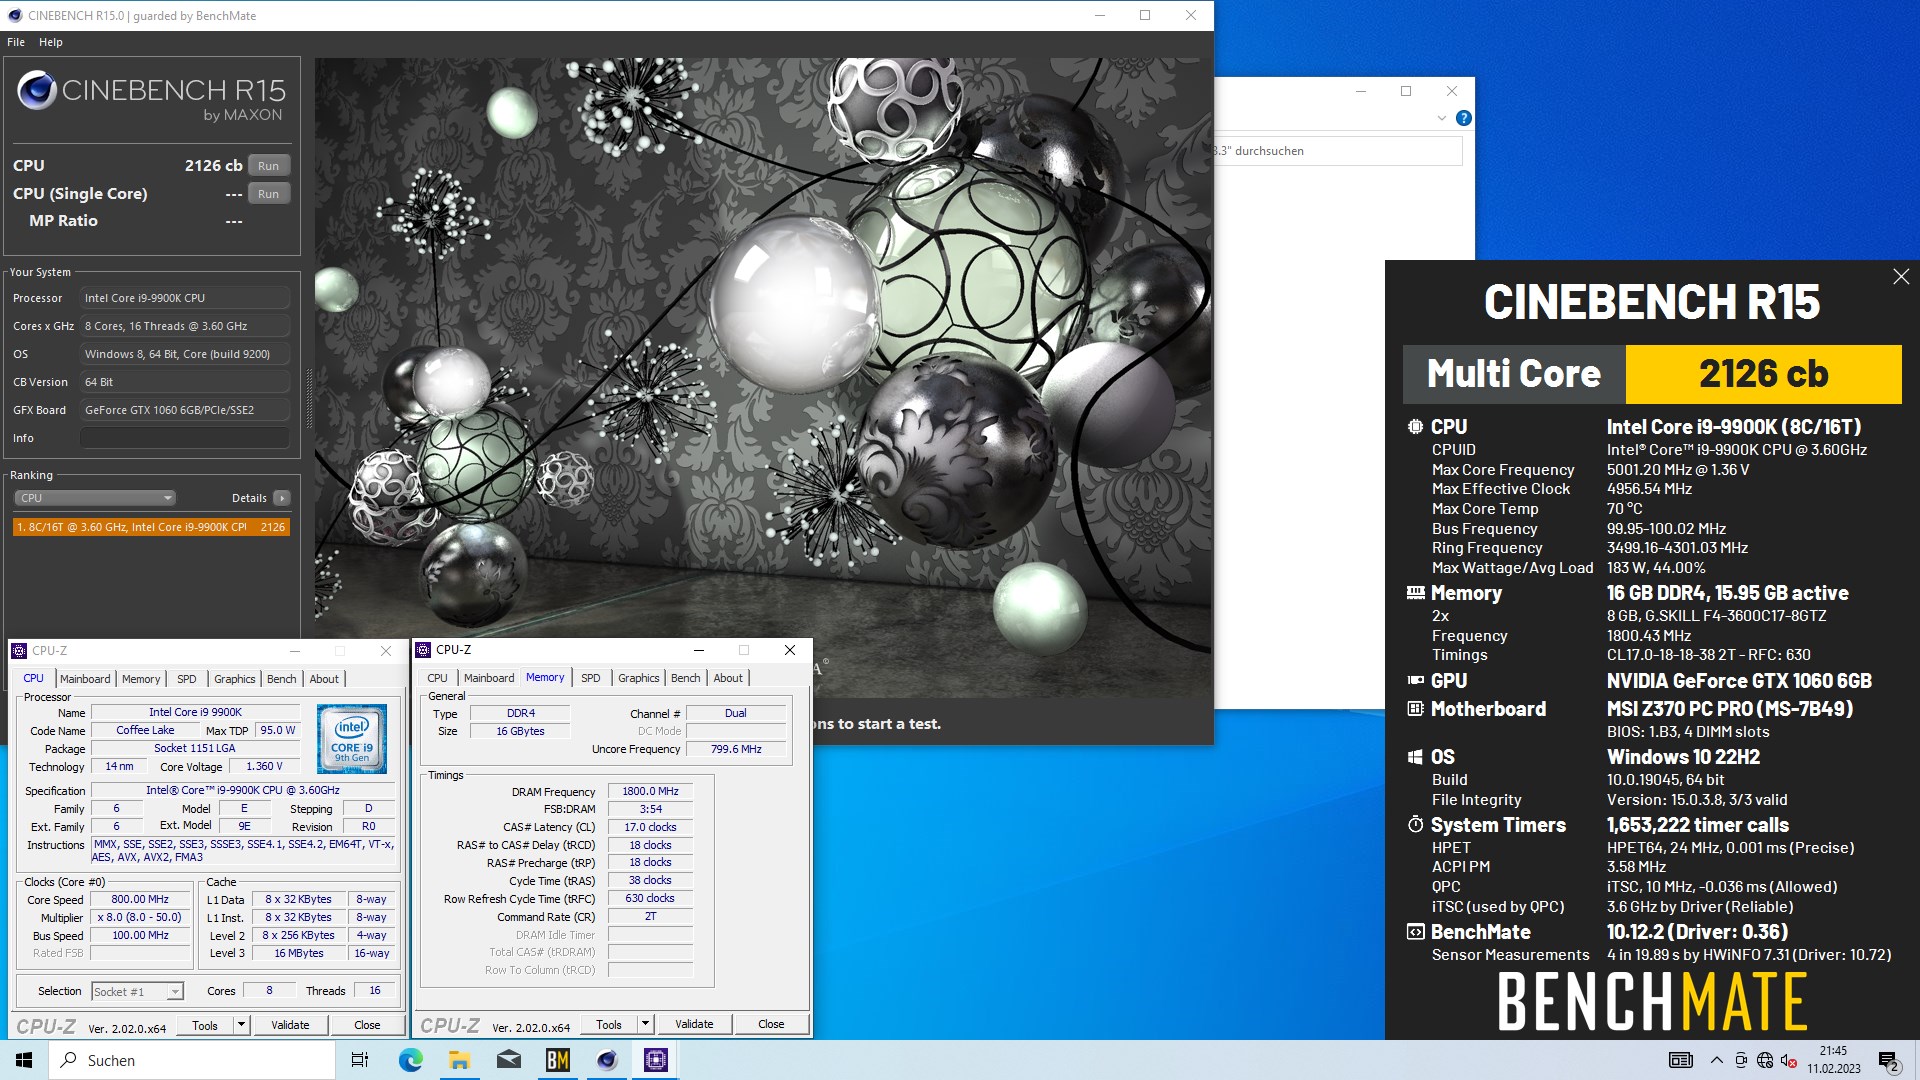
Task: Click the CPU-Z title bar icon in left window
Action: tap(19, 651)
